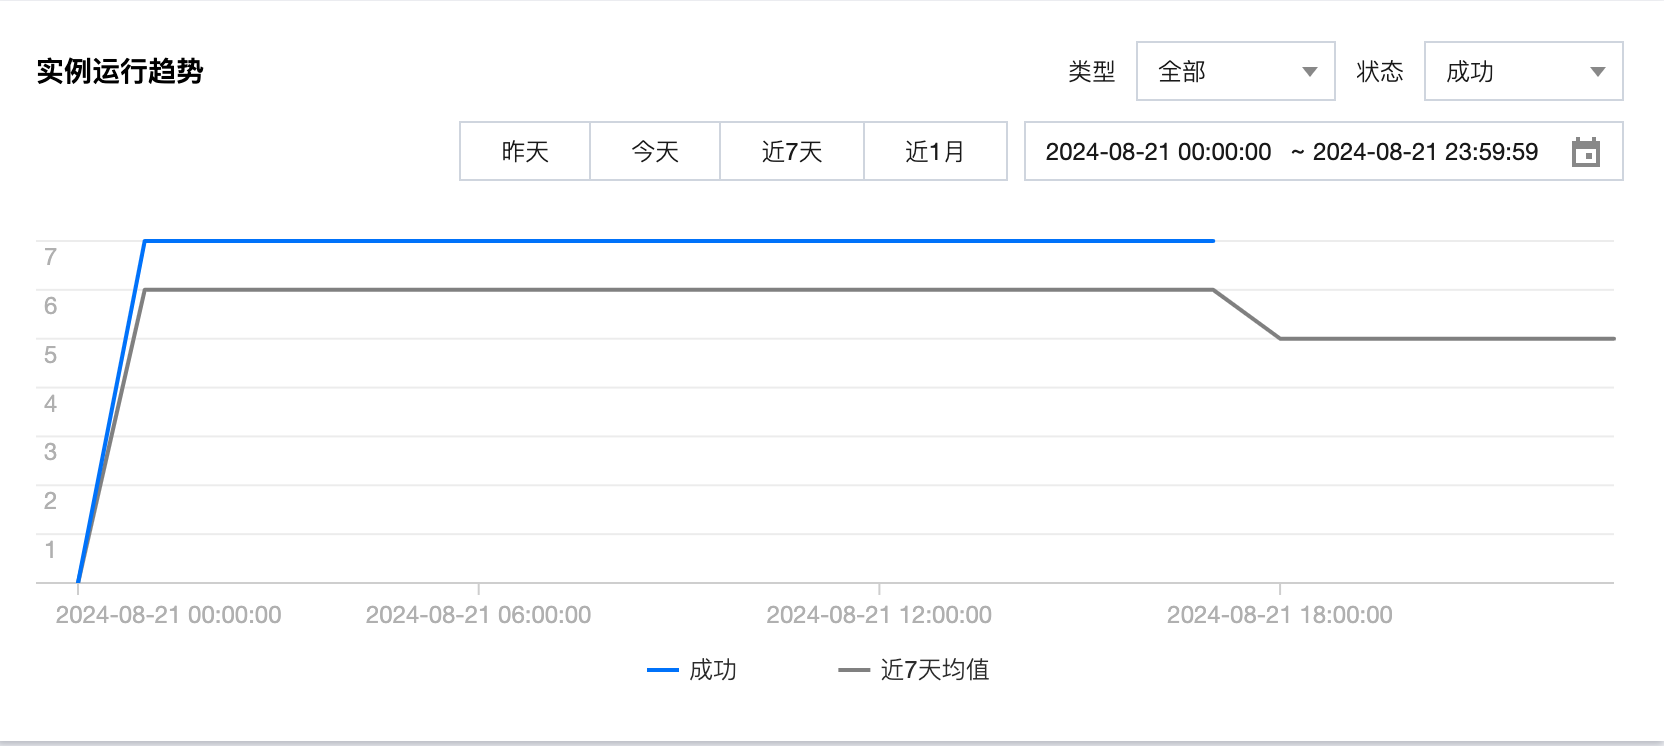
Task: Click the 2024-08-21 12:00:00 x-axis label
Action: point(879,615)
